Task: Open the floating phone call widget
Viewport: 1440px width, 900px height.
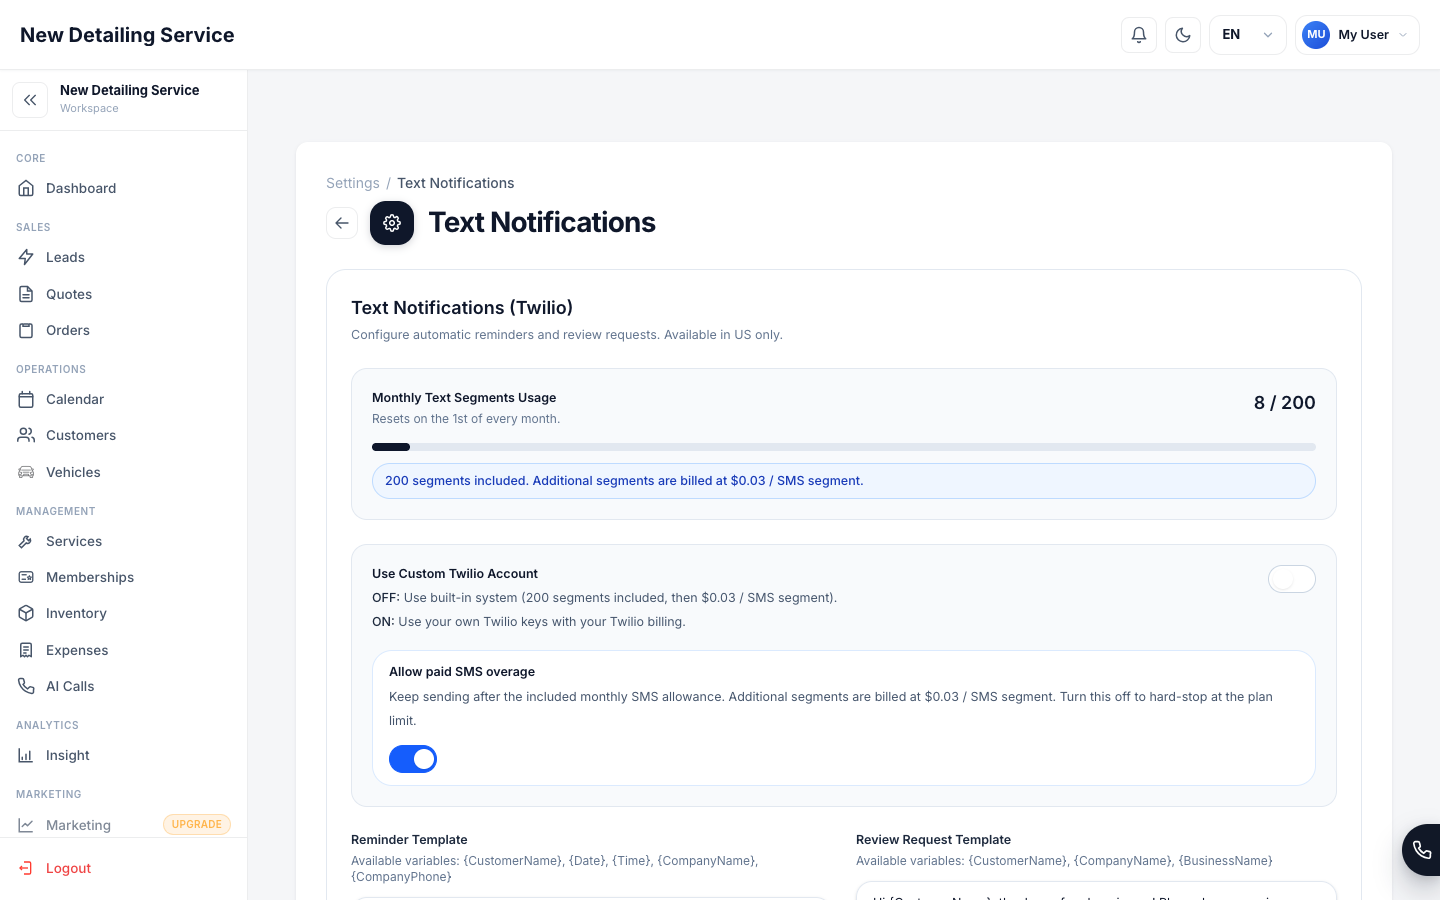Action: [x=1422, y=850]
